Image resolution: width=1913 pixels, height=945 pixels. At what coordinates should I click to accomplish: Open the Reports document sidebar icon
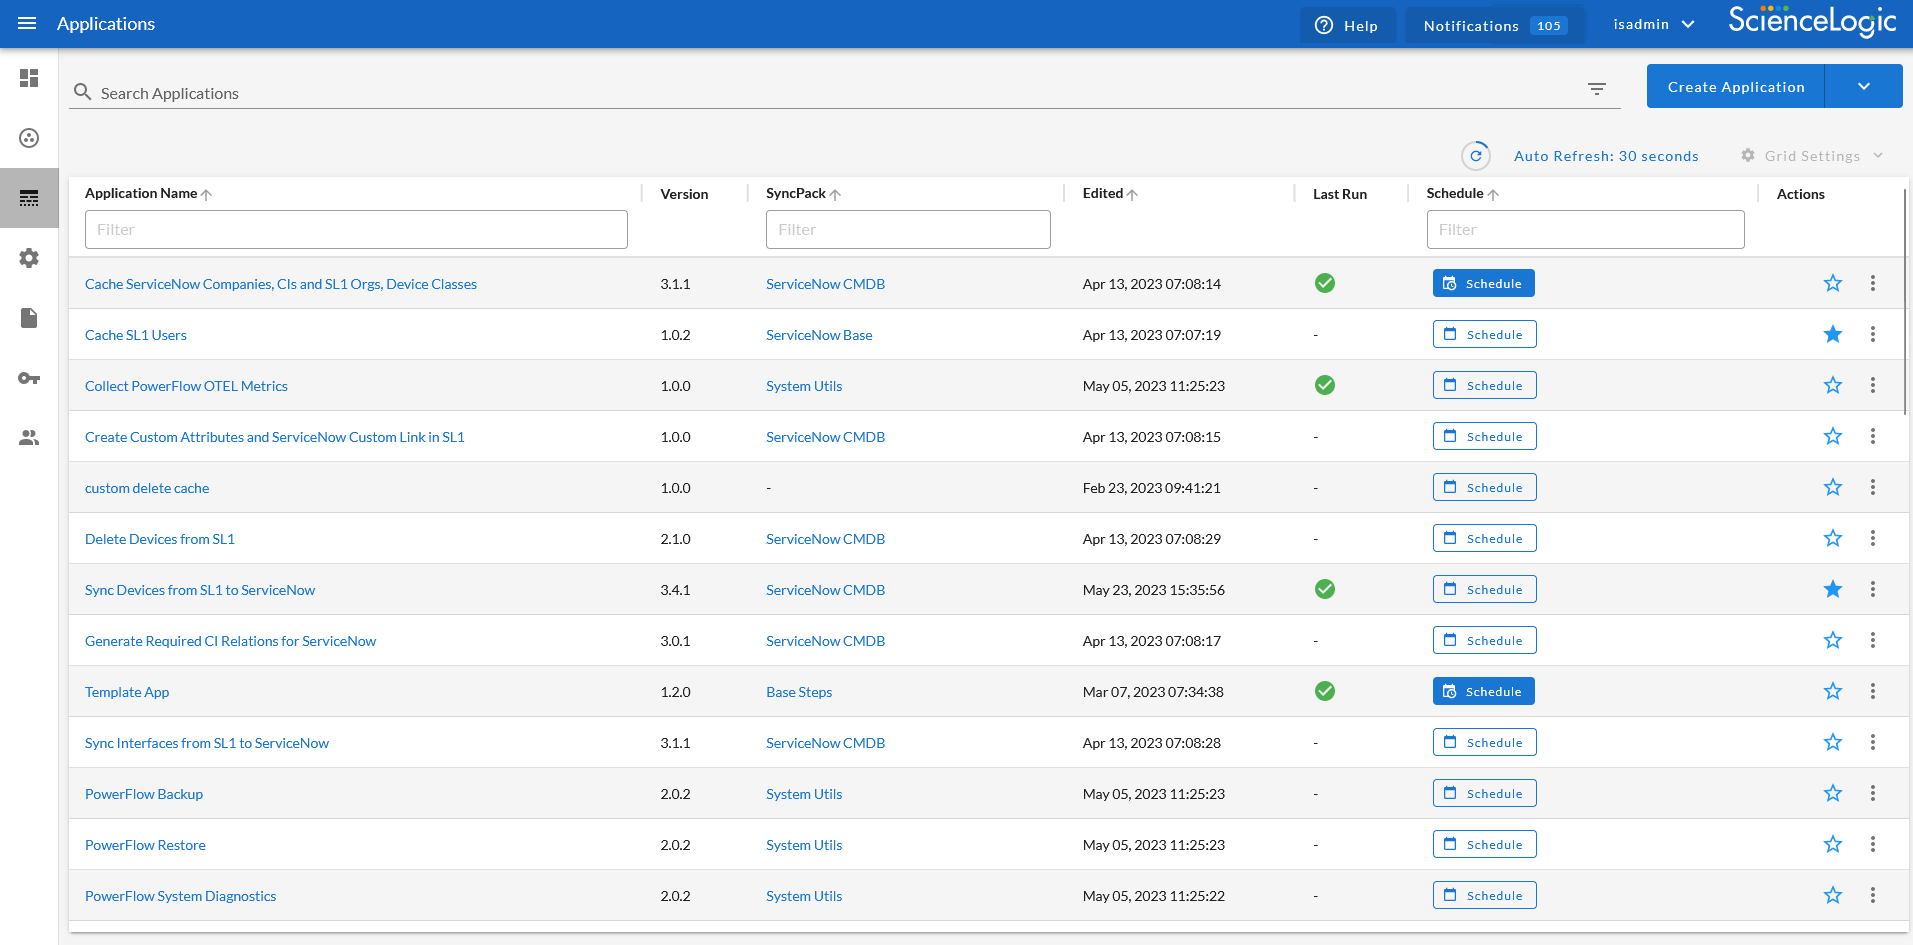point(29,318)
